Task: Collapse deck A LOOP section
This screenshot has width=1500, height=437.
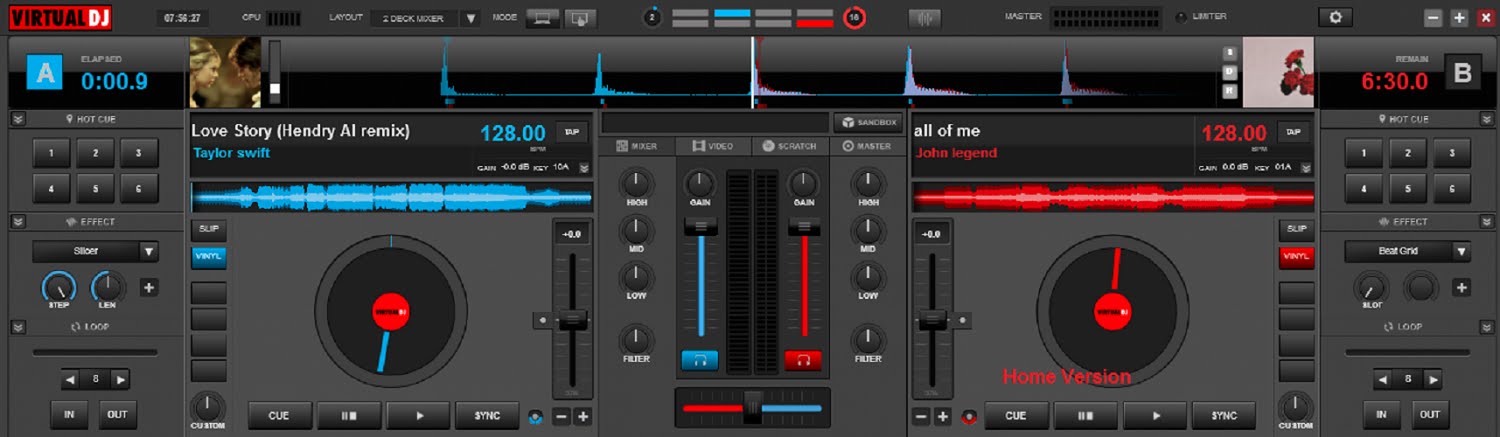Action: click(18, 327)
